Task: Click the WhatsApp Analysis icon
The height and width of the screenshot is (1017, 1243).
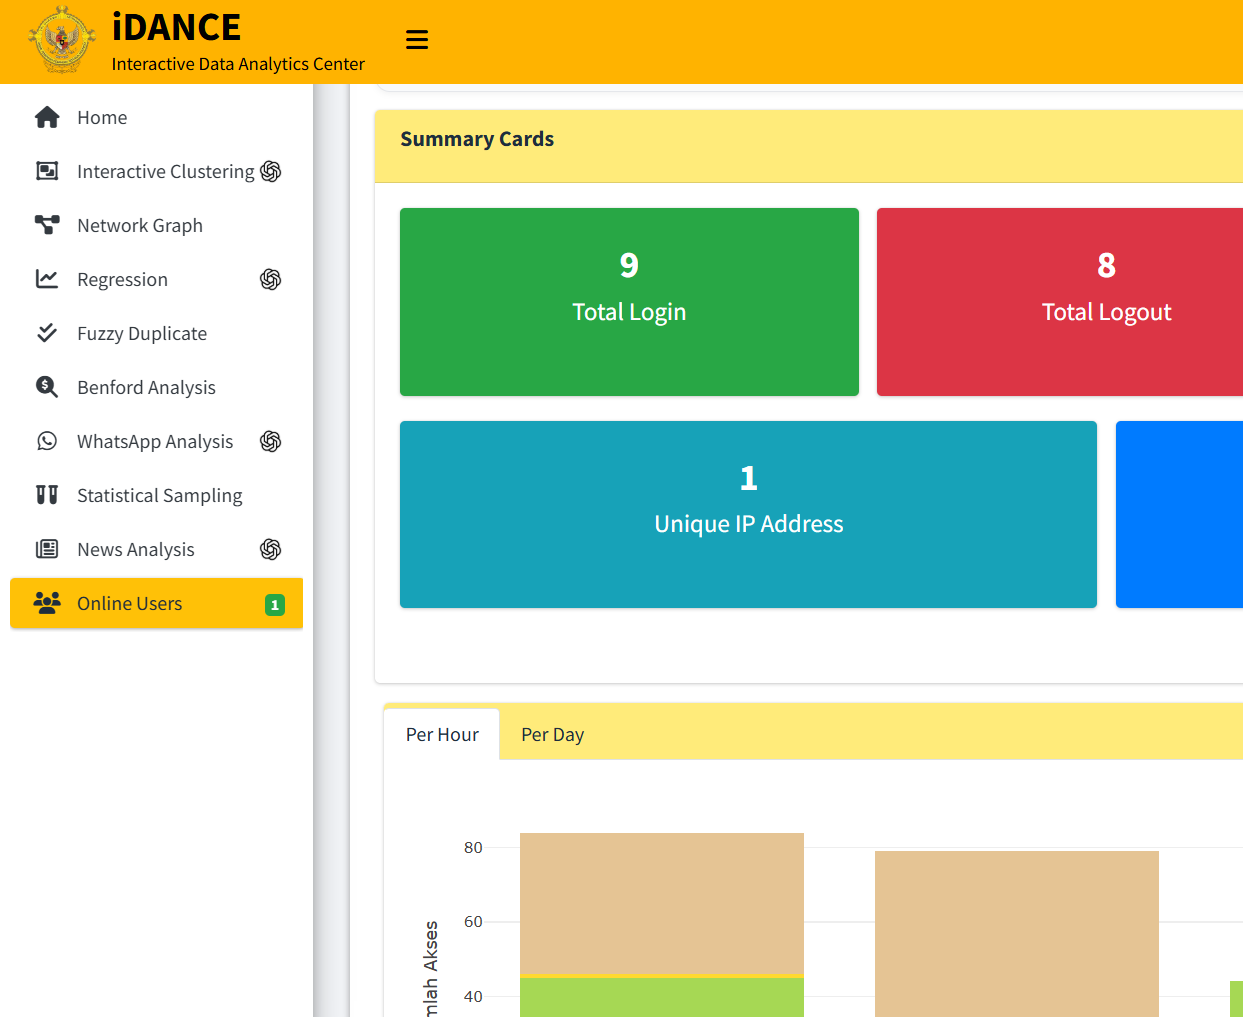Action: click(x=47, y=442)
